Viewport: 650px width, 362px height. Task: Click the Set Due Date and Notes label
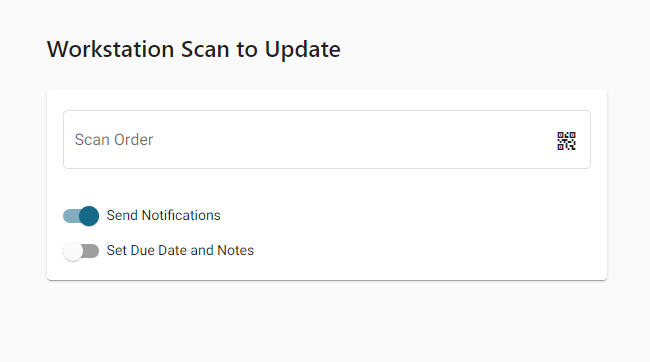(x=180, y=250)
